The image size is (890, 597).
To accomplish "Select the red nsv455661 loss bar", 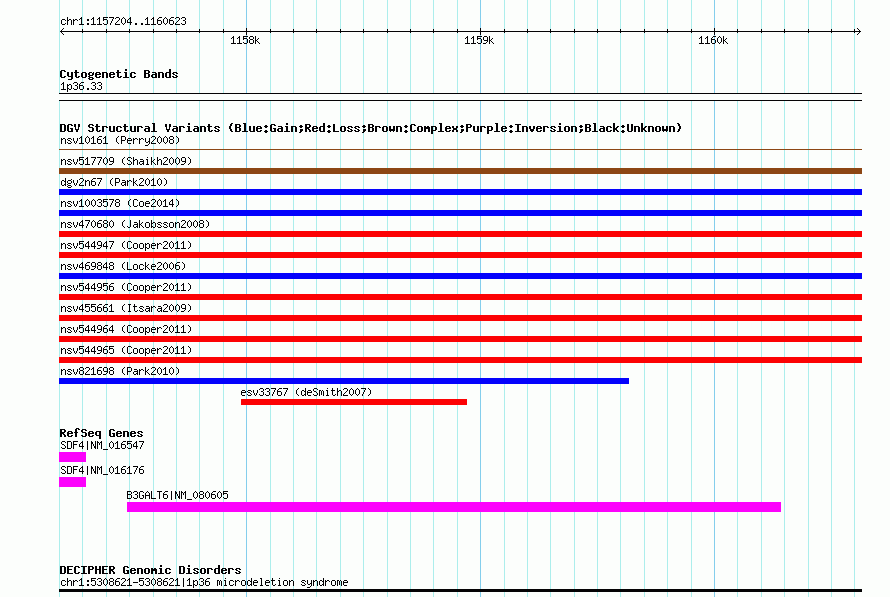I will (460, 318).
